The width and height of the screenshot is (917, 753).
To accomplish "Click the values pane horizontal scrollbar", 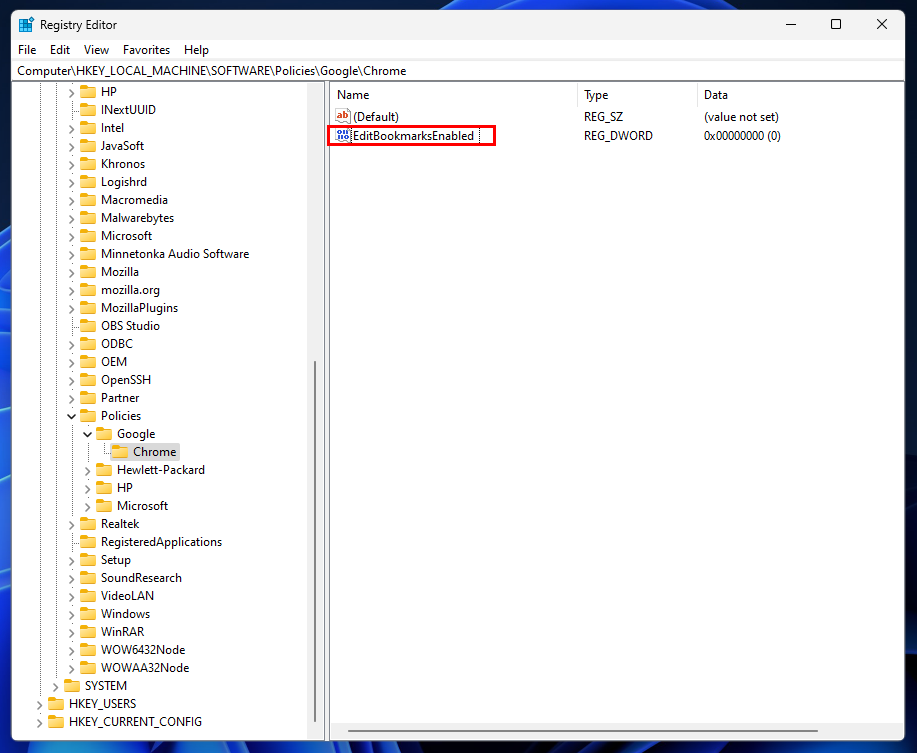I will [582, 731].
